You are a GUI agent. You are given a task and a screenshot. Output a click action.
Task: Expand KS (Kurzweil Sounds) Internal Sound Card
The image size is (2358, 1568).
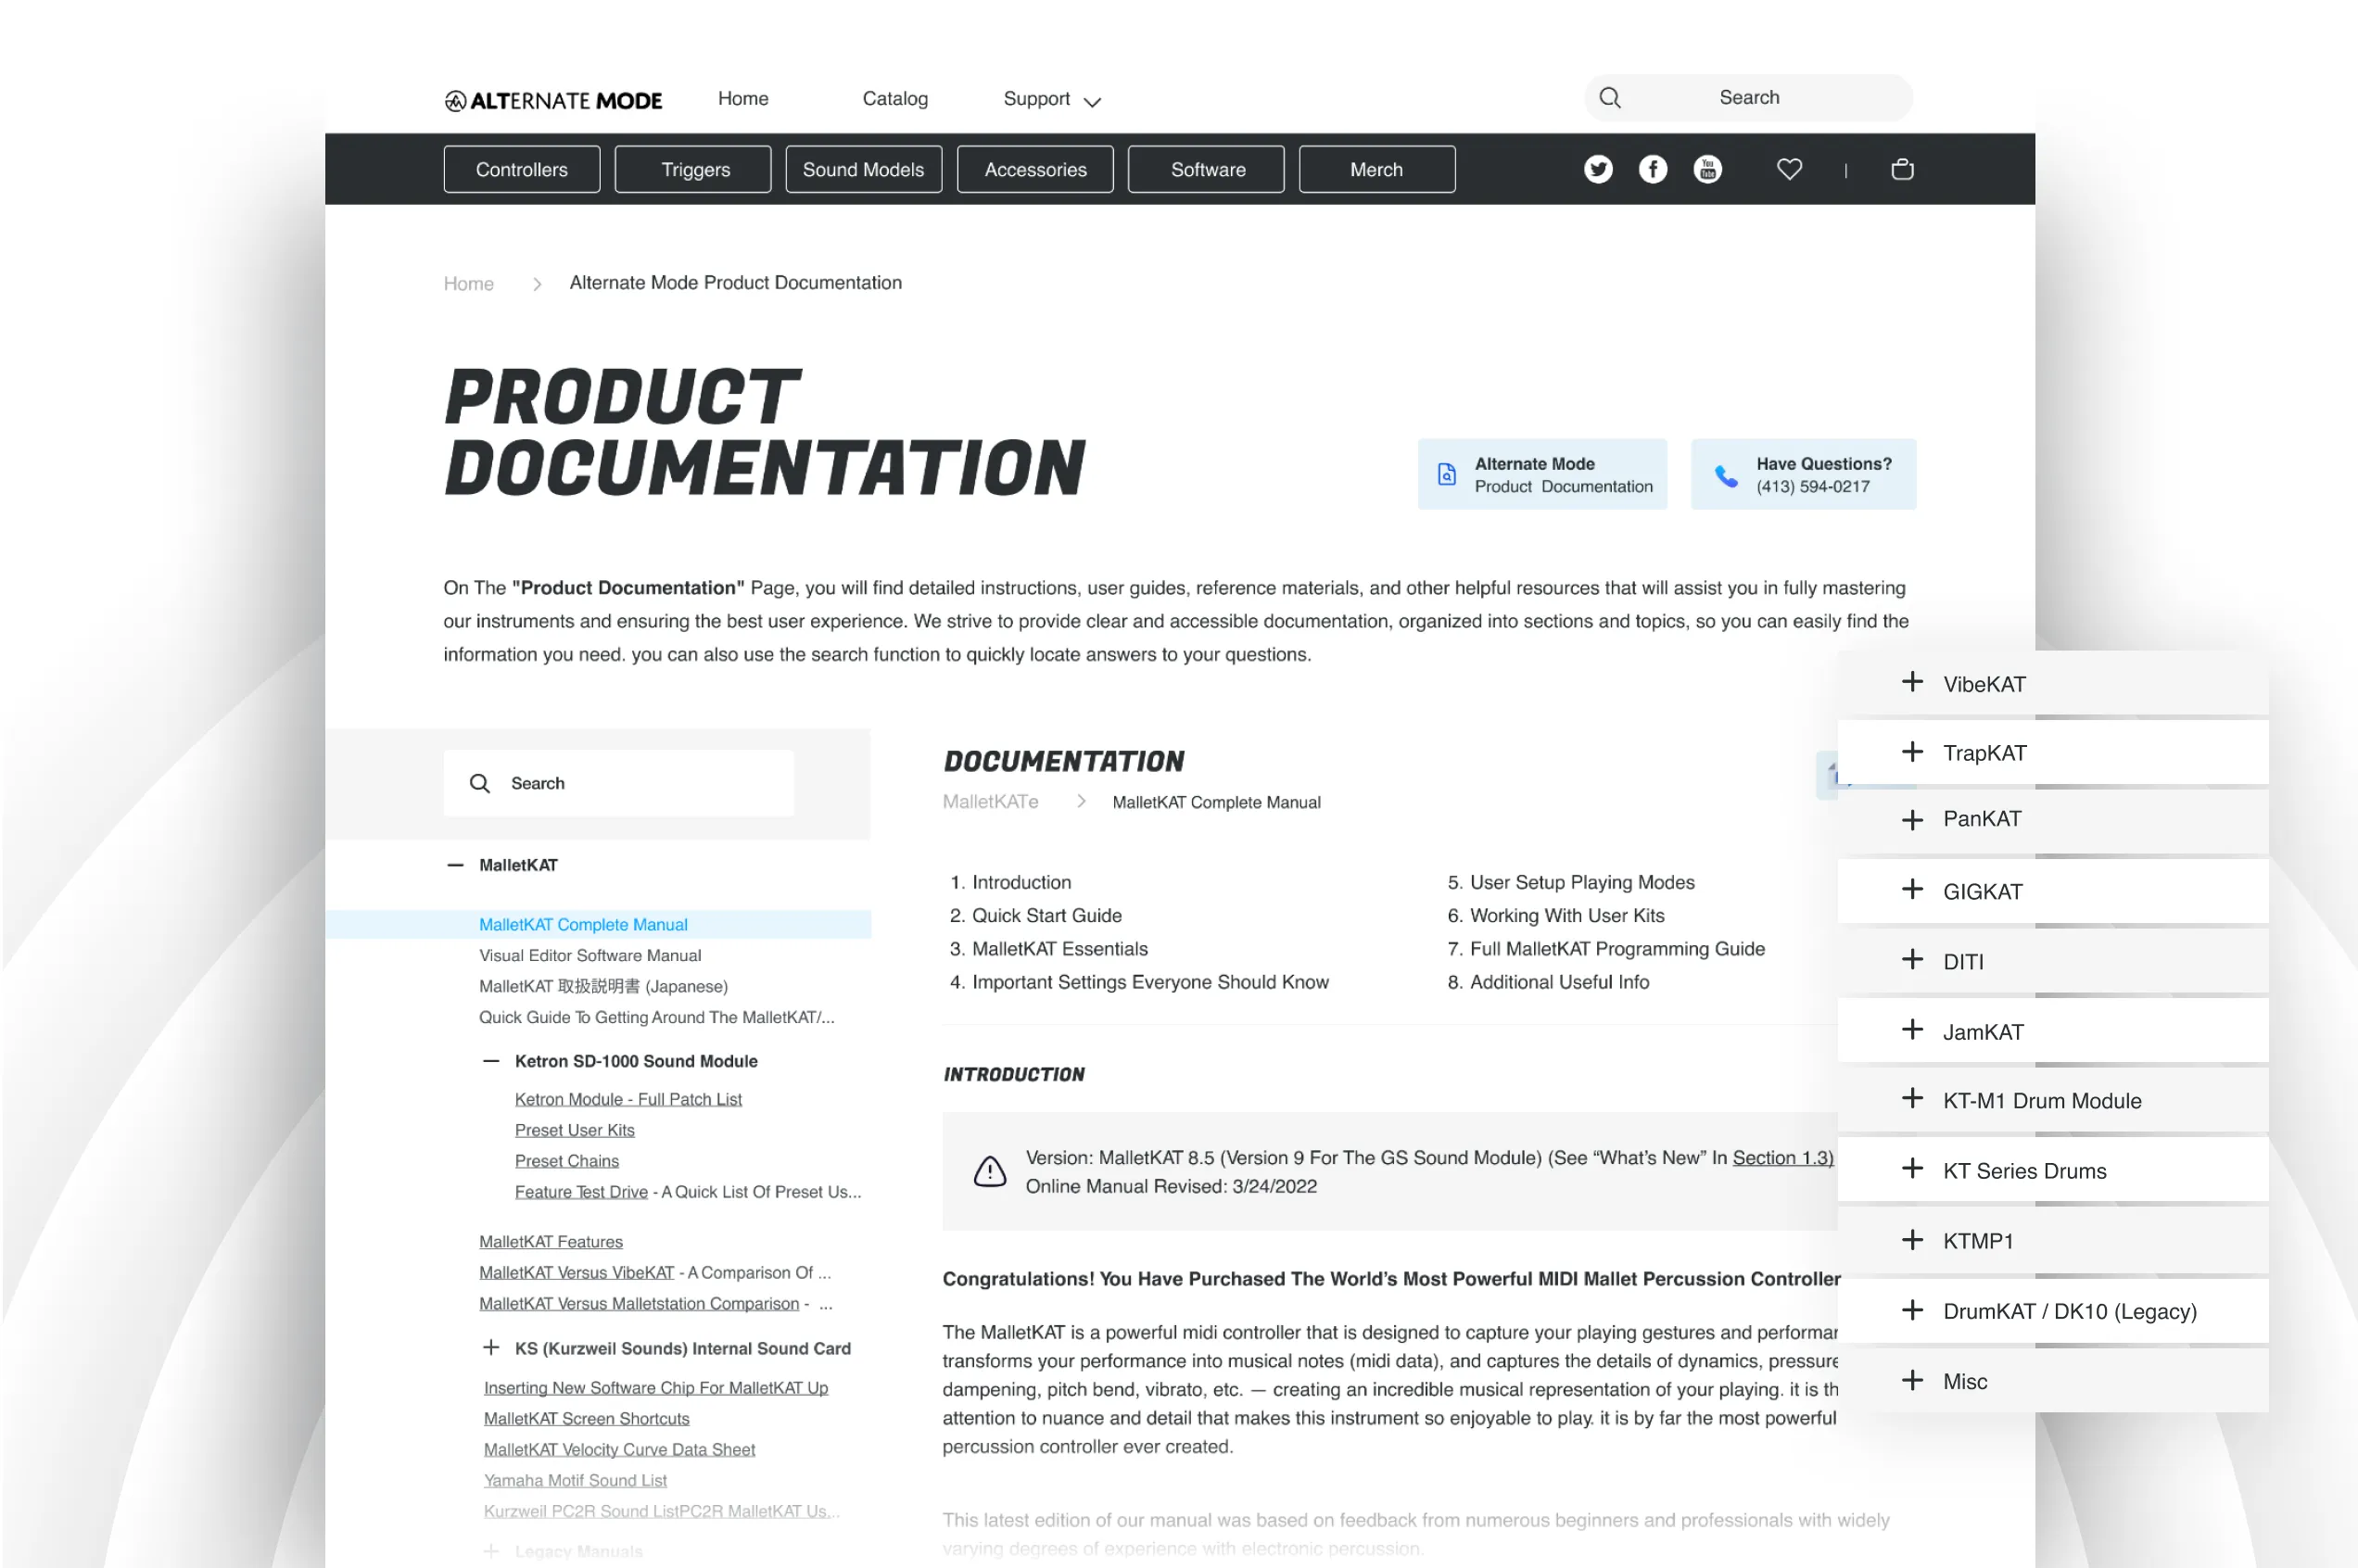[491, 1348]
